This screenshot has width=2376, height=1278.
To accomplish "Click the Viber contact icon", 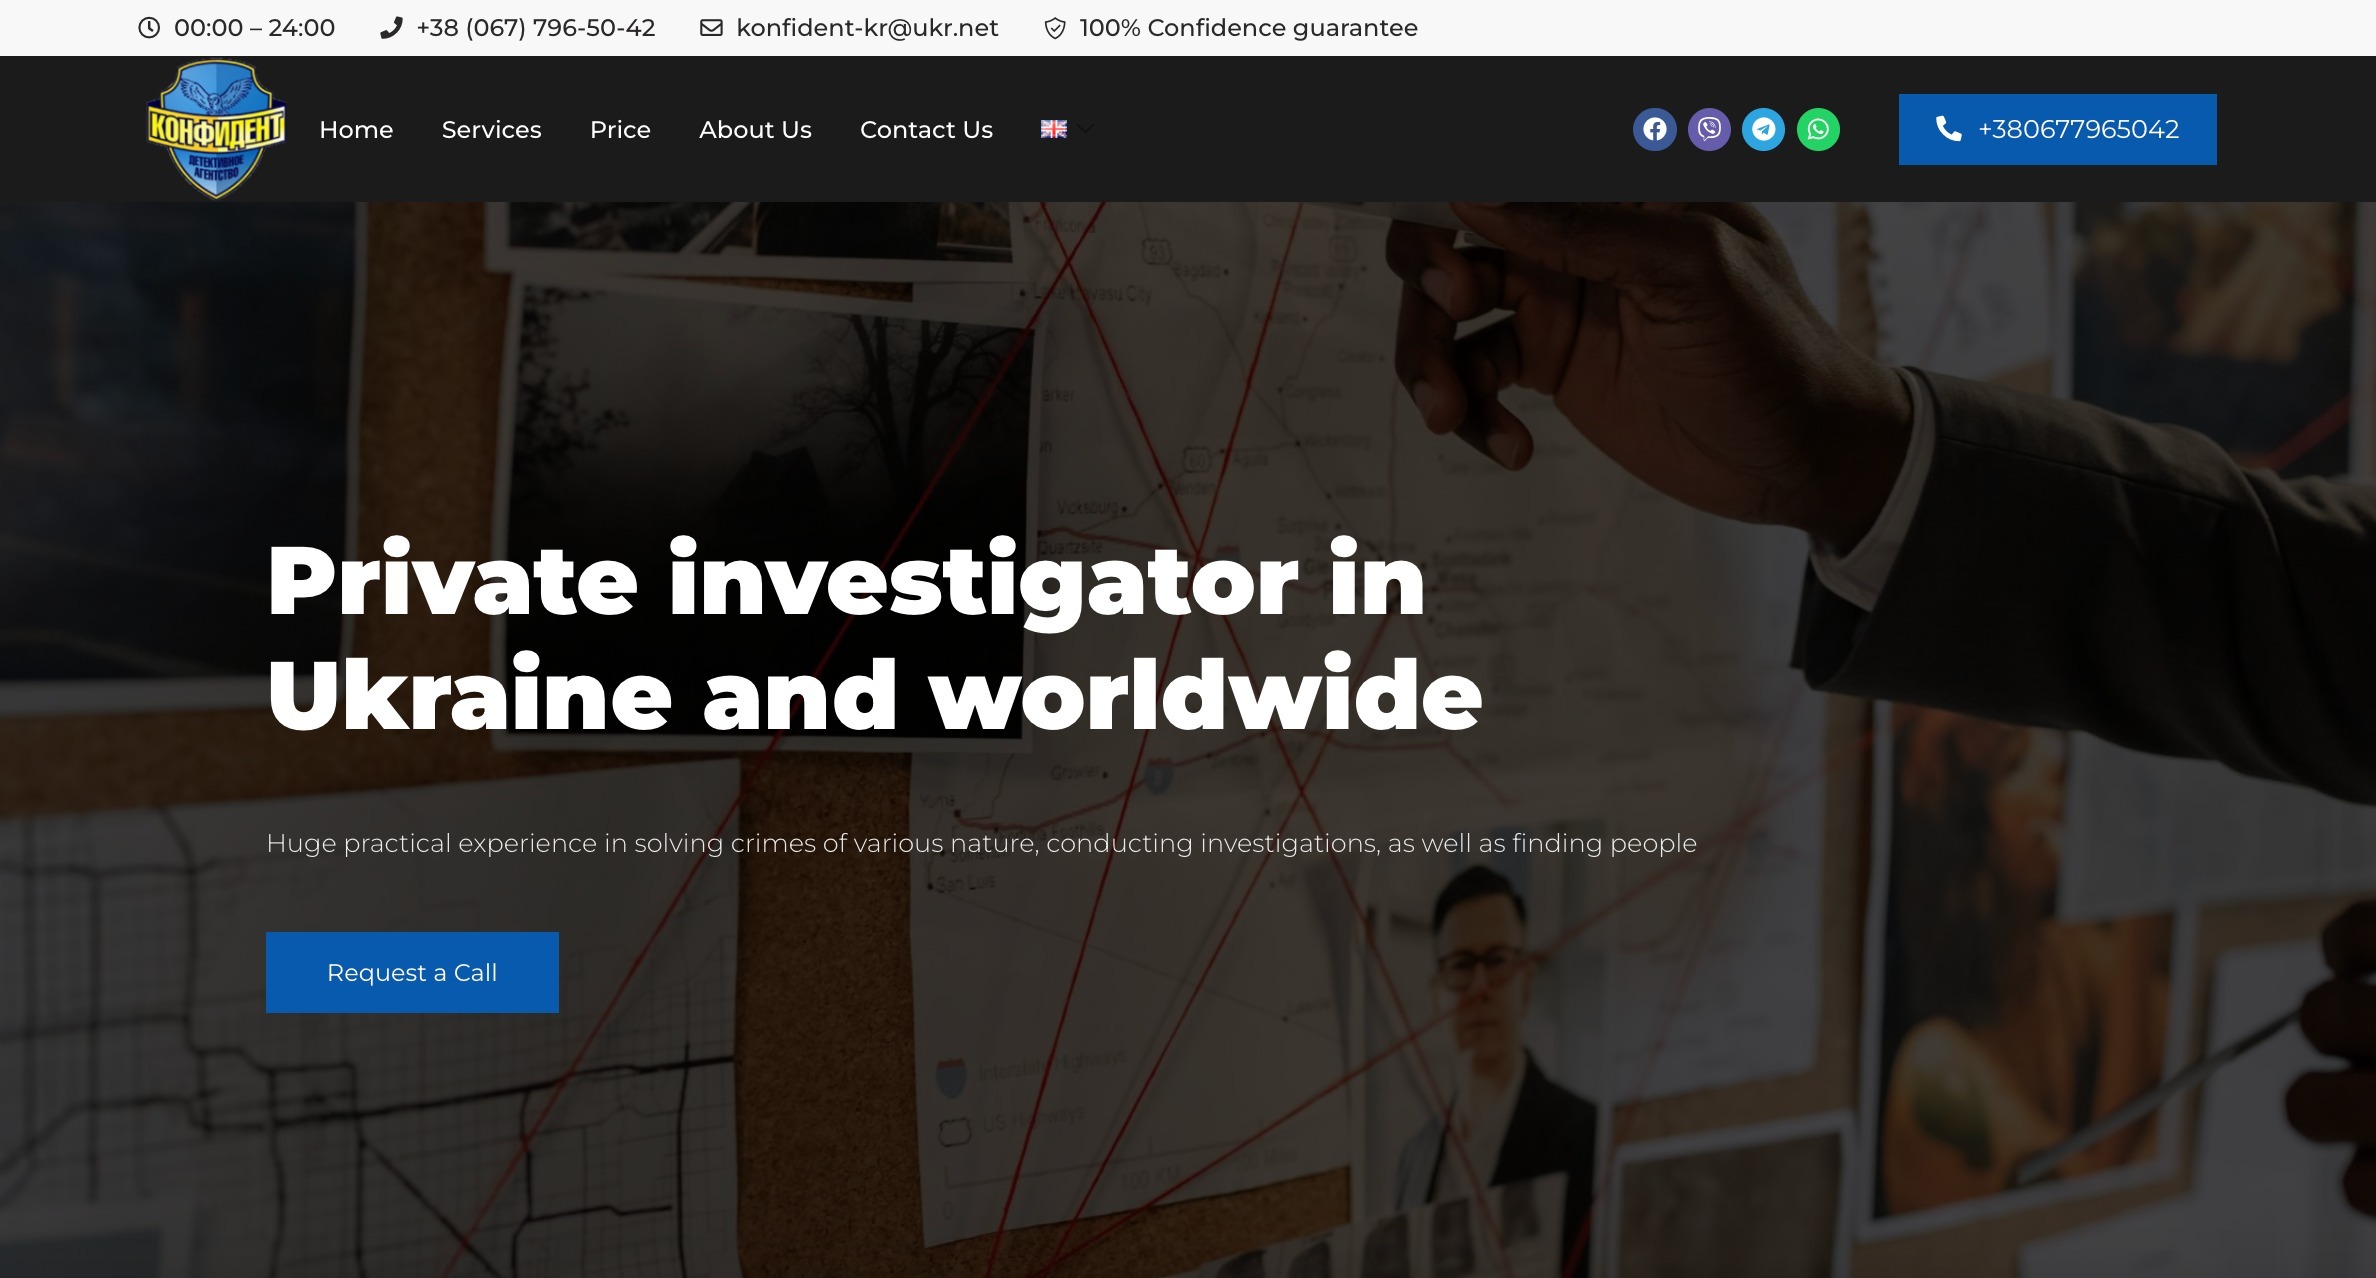I will 1709,129.
